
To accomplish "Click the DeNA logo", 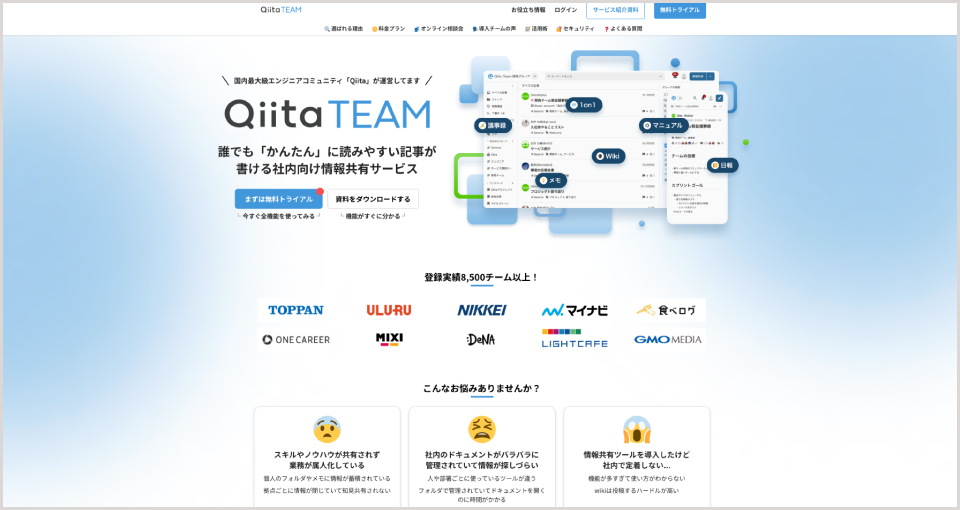I will (x=481, y=339).
